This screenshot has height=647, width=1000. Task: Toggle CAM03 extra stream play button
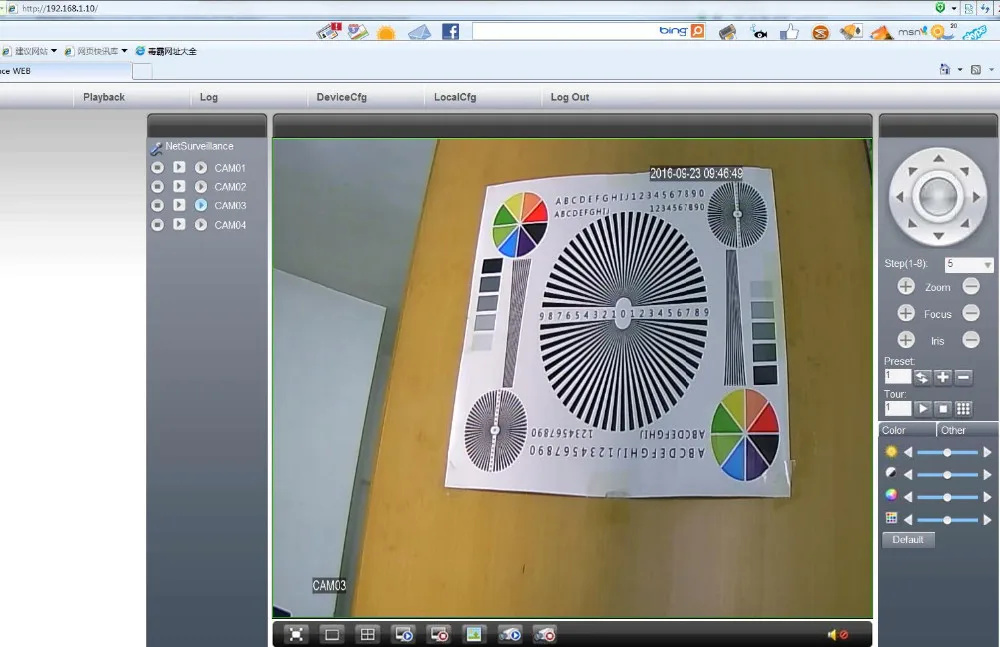[201, 205]
